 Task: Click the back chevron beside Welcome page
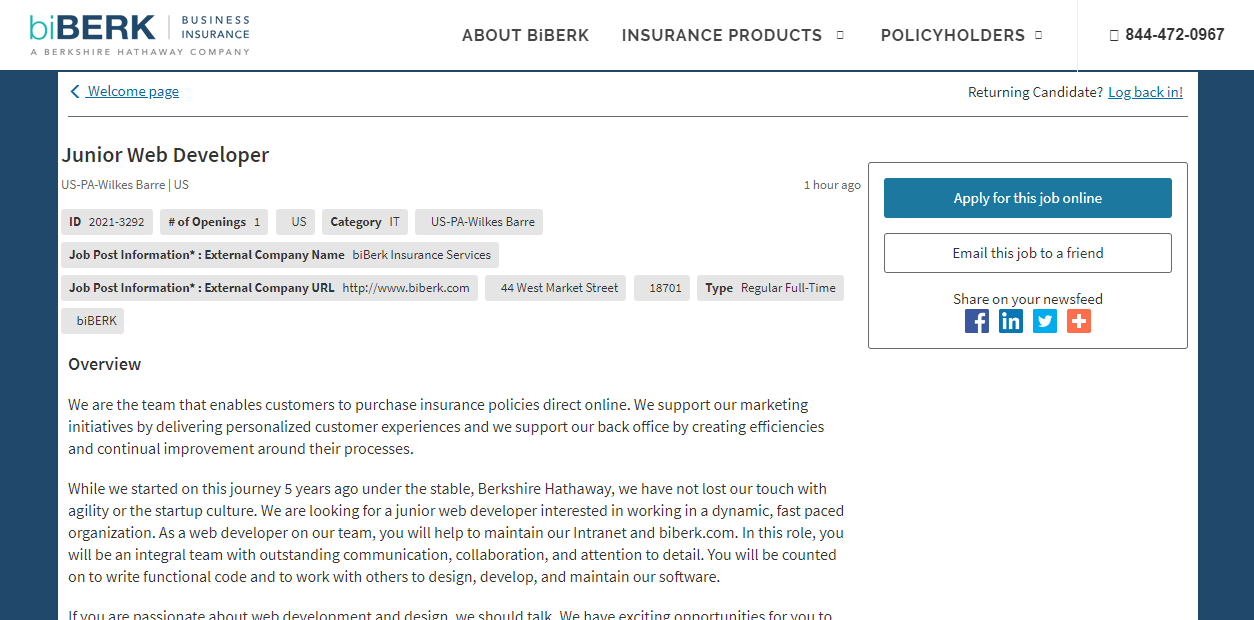75,92
